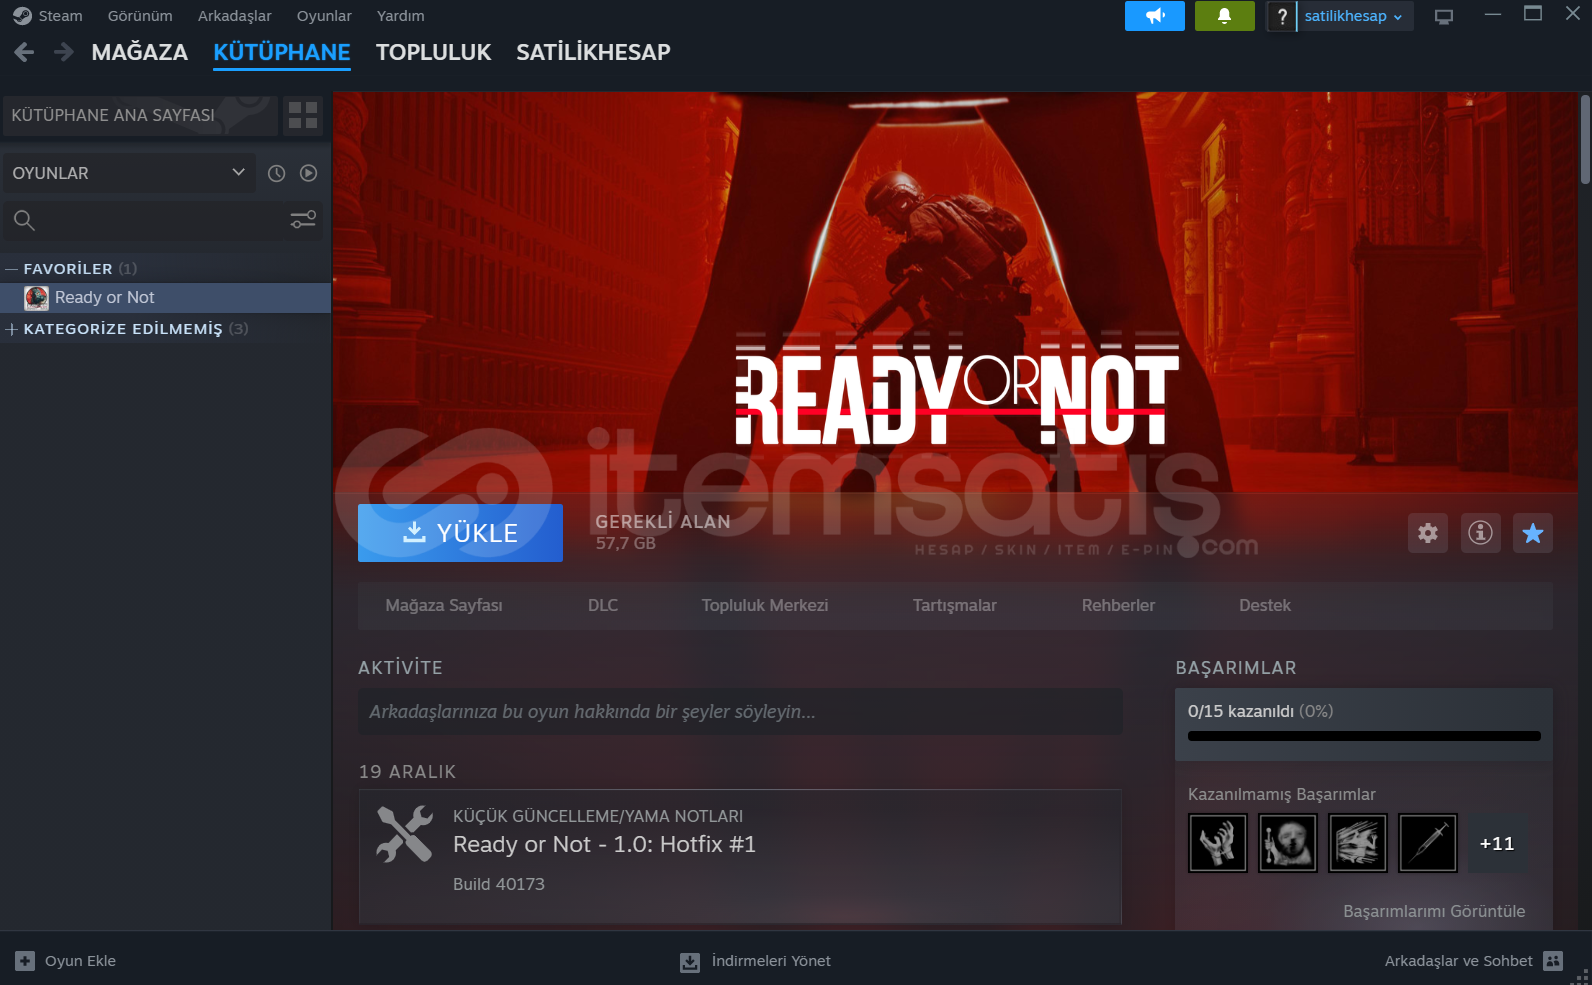This screenshot has width=1592, height=985.
Task: Open the Oyunlar menu
Action: coord(324,16)
